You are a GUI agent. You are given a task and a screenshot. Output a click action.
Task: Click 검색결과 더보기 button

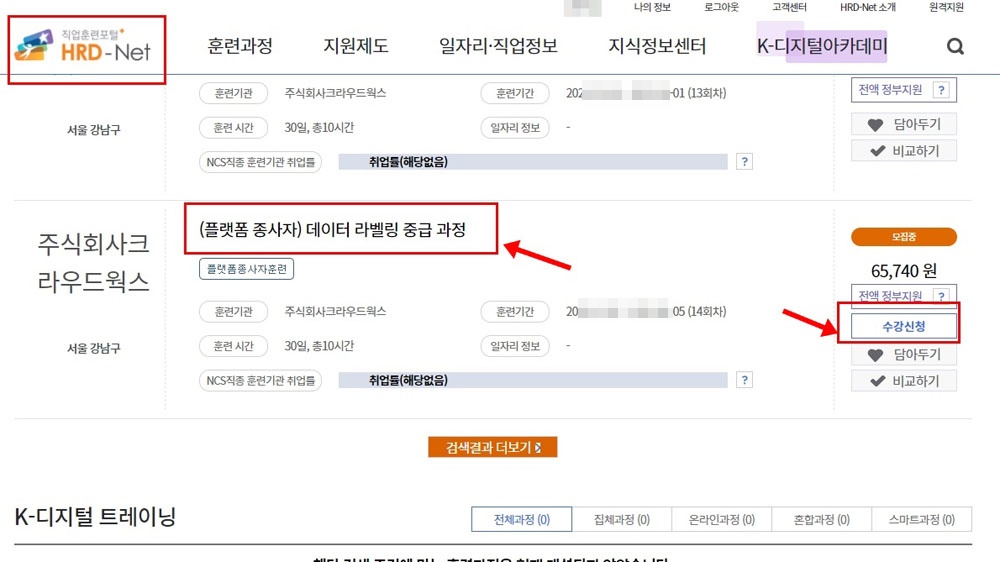pos(492,447)
